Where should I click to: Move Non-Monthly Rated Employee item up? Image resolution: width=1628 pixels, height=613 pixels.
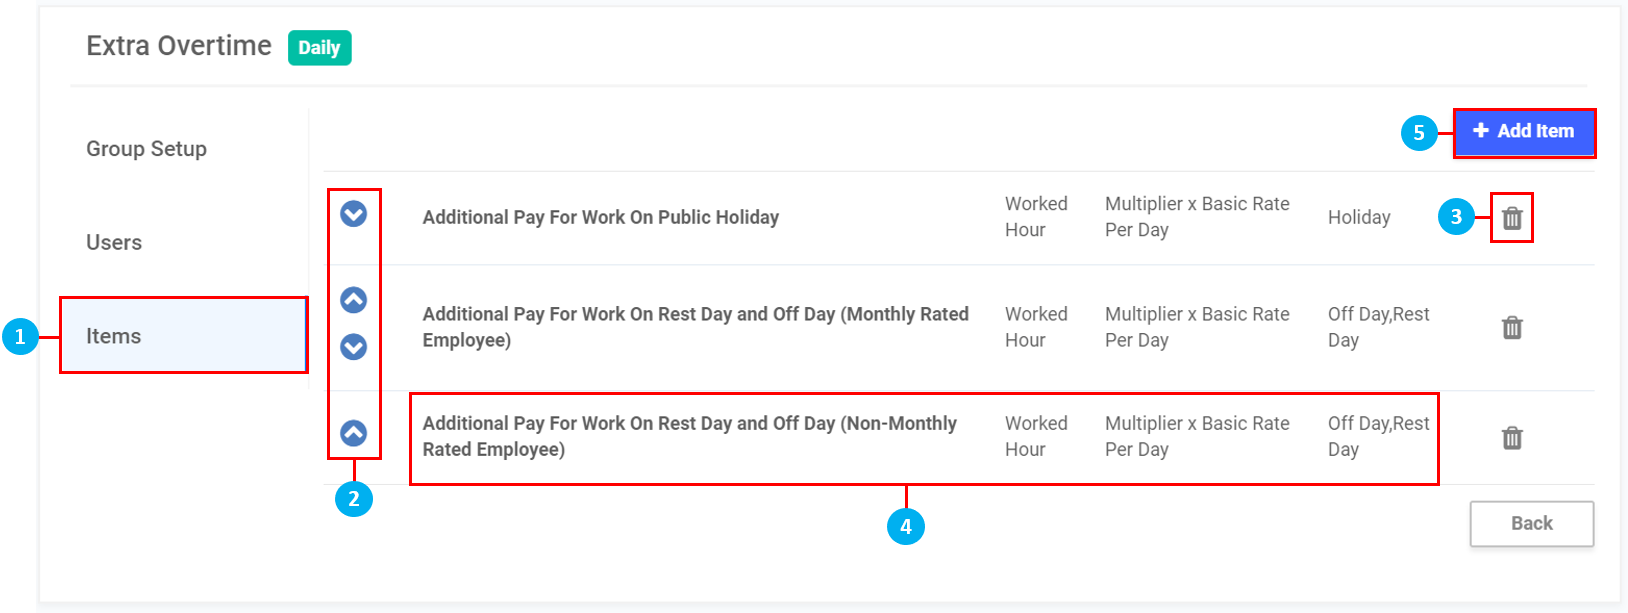point(354,433)
